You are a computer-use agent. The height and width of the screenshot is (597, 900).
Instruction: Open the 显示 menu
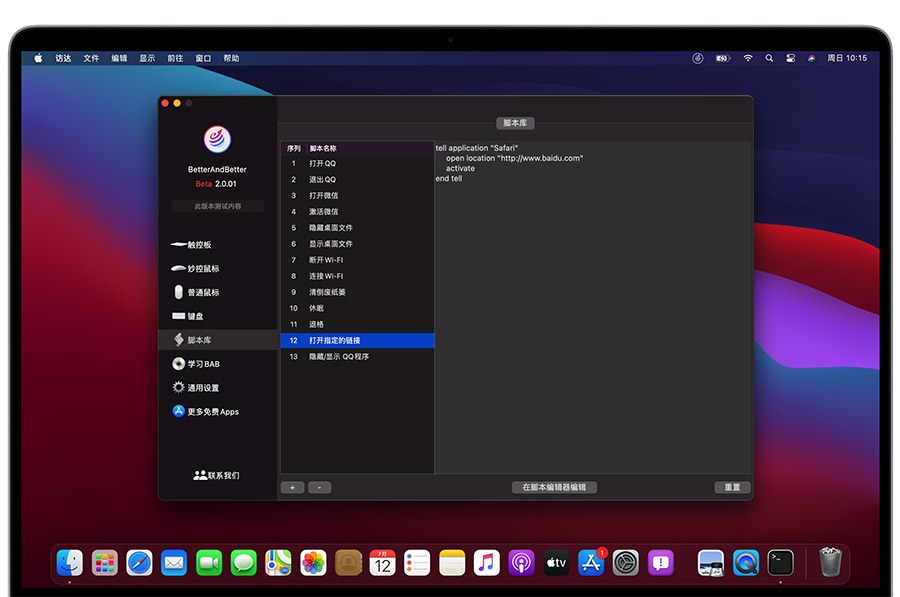pyautogui.click(x=147, y=58)
